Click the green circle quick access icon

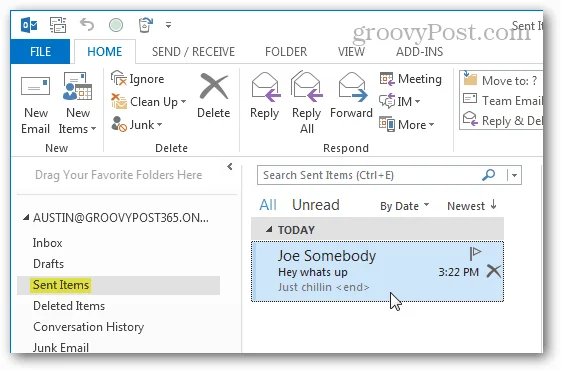tap(116, 25)
